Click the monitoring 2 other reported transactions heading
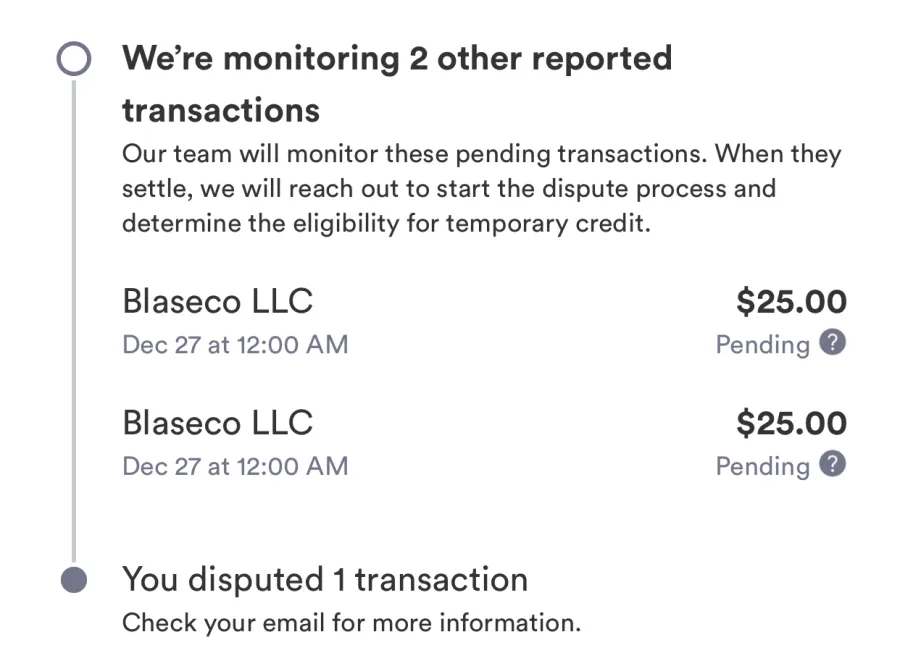Image resolution: width=900 pixels, height=645 pixels. pyautogui.click(x=397, y=84)
